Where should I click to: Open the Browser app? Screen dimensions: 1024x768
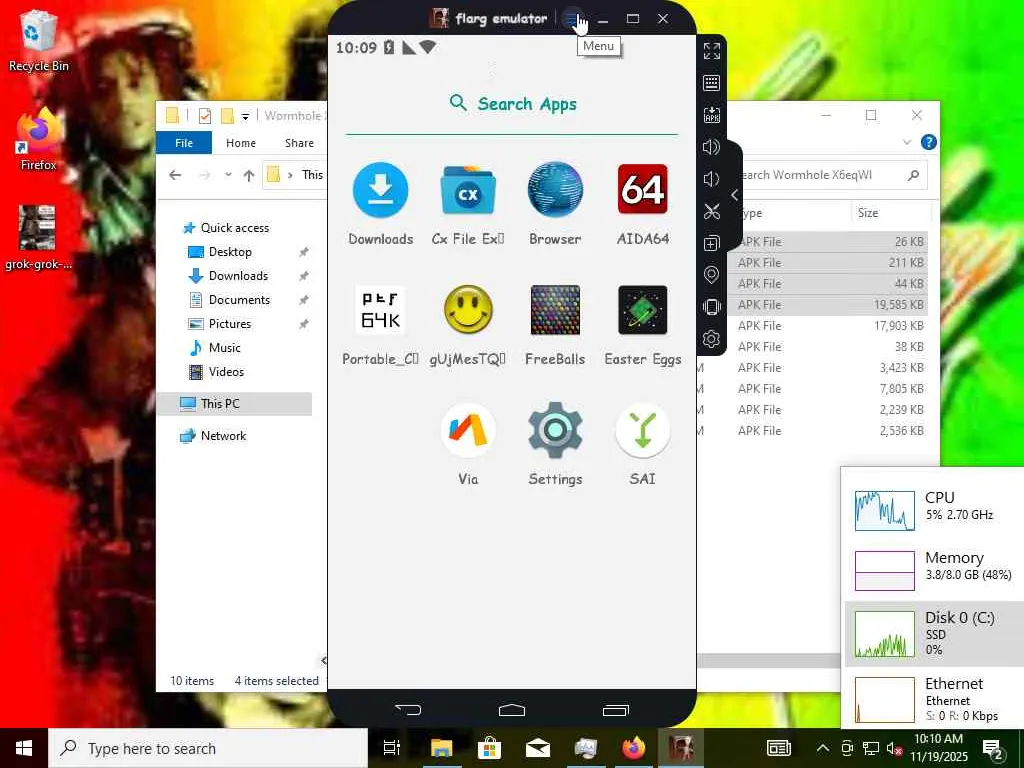pos(555,190)
